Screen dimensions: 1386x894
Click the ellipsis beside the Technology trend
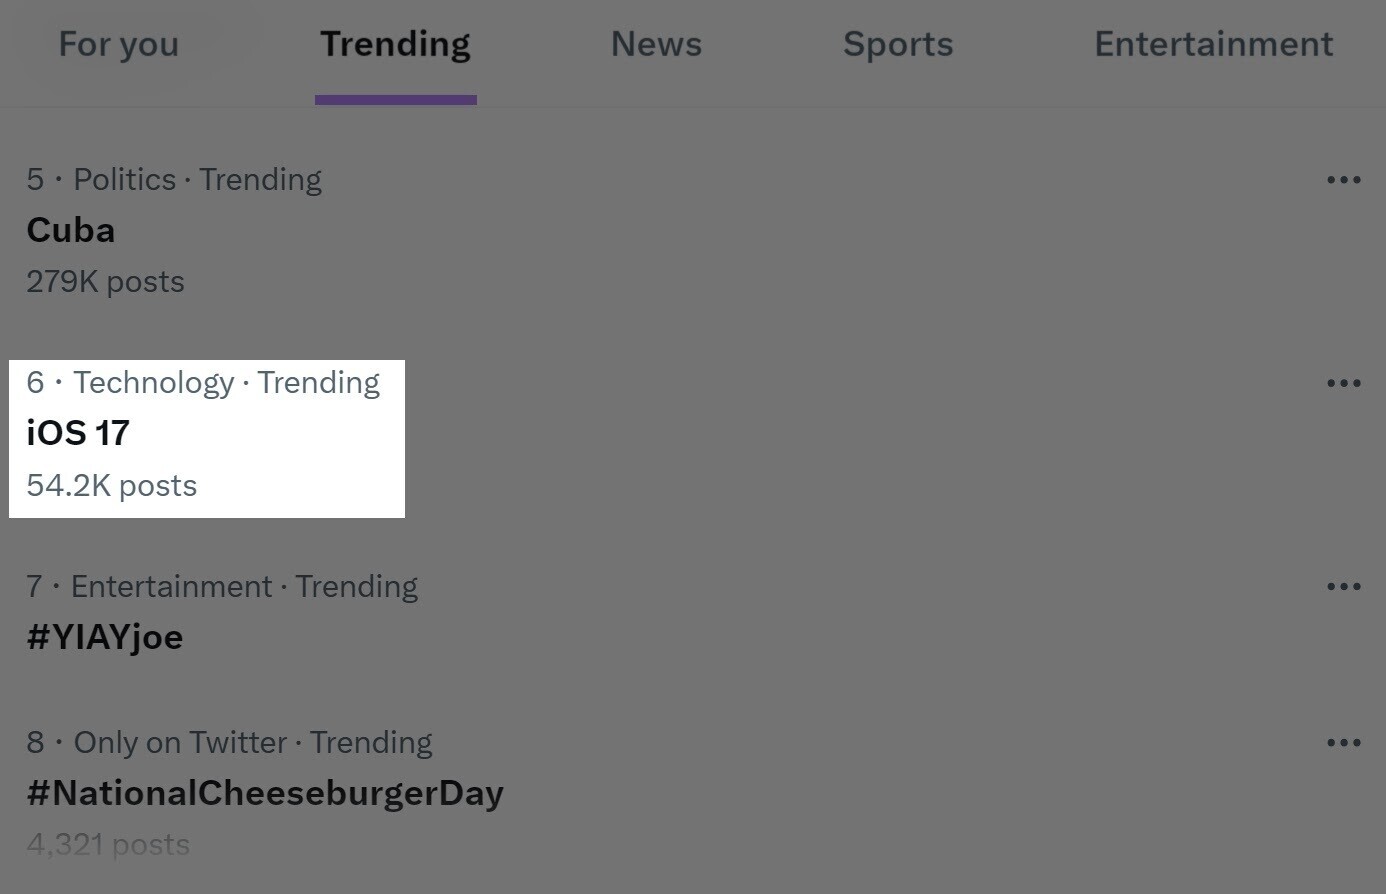[x=1345, y=382]
